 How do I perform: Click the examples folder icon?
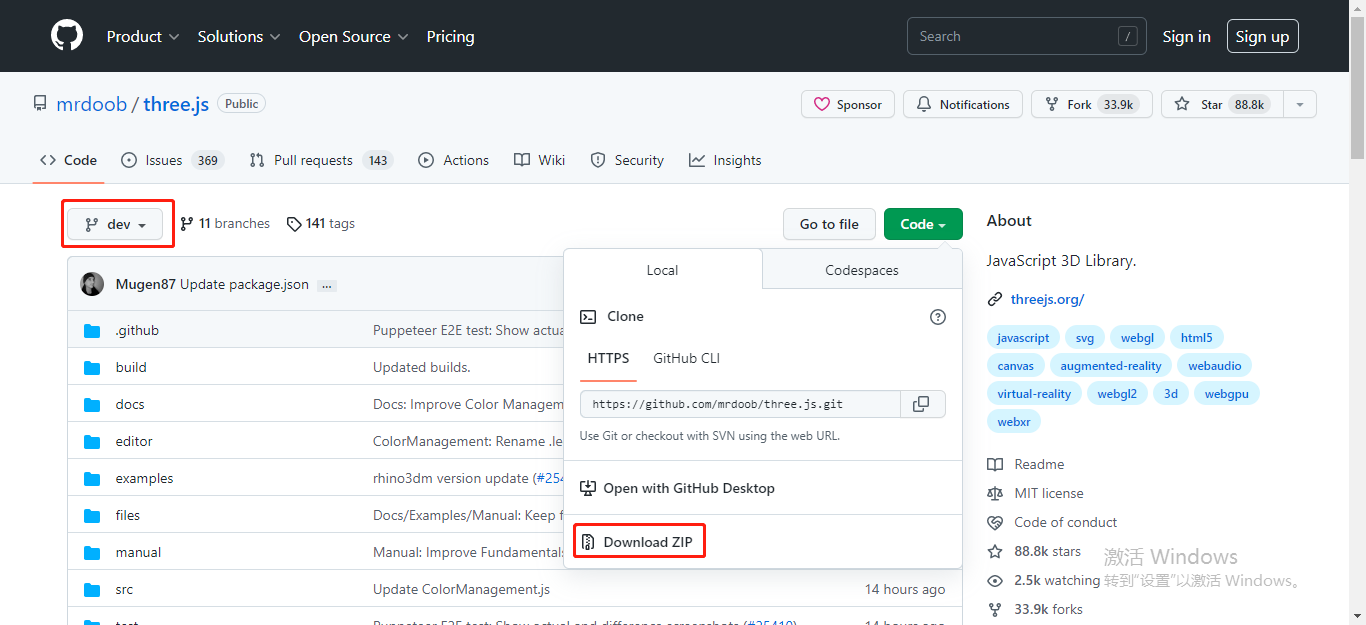tap(93, 479)
